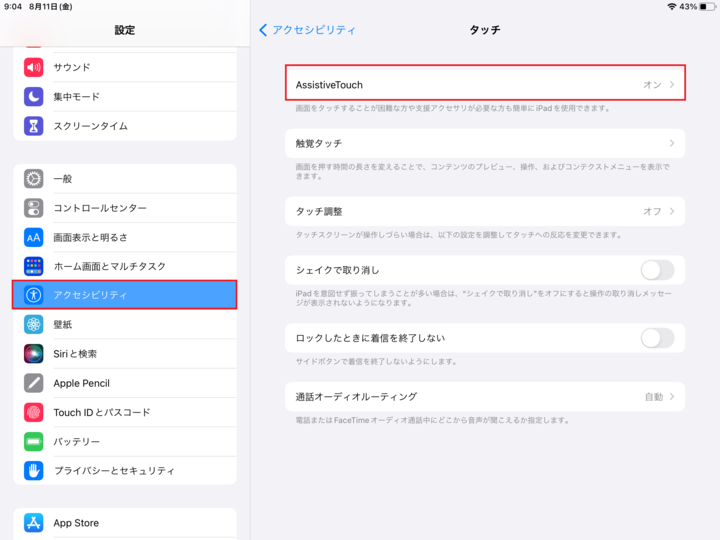
Task: Click バッテリー label in sidebar
Action: (x=77, y=442)
